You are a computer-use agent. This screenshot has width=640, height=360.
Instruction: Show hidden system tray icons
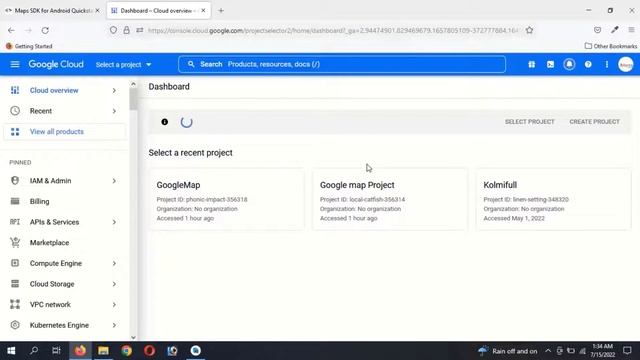548,351
